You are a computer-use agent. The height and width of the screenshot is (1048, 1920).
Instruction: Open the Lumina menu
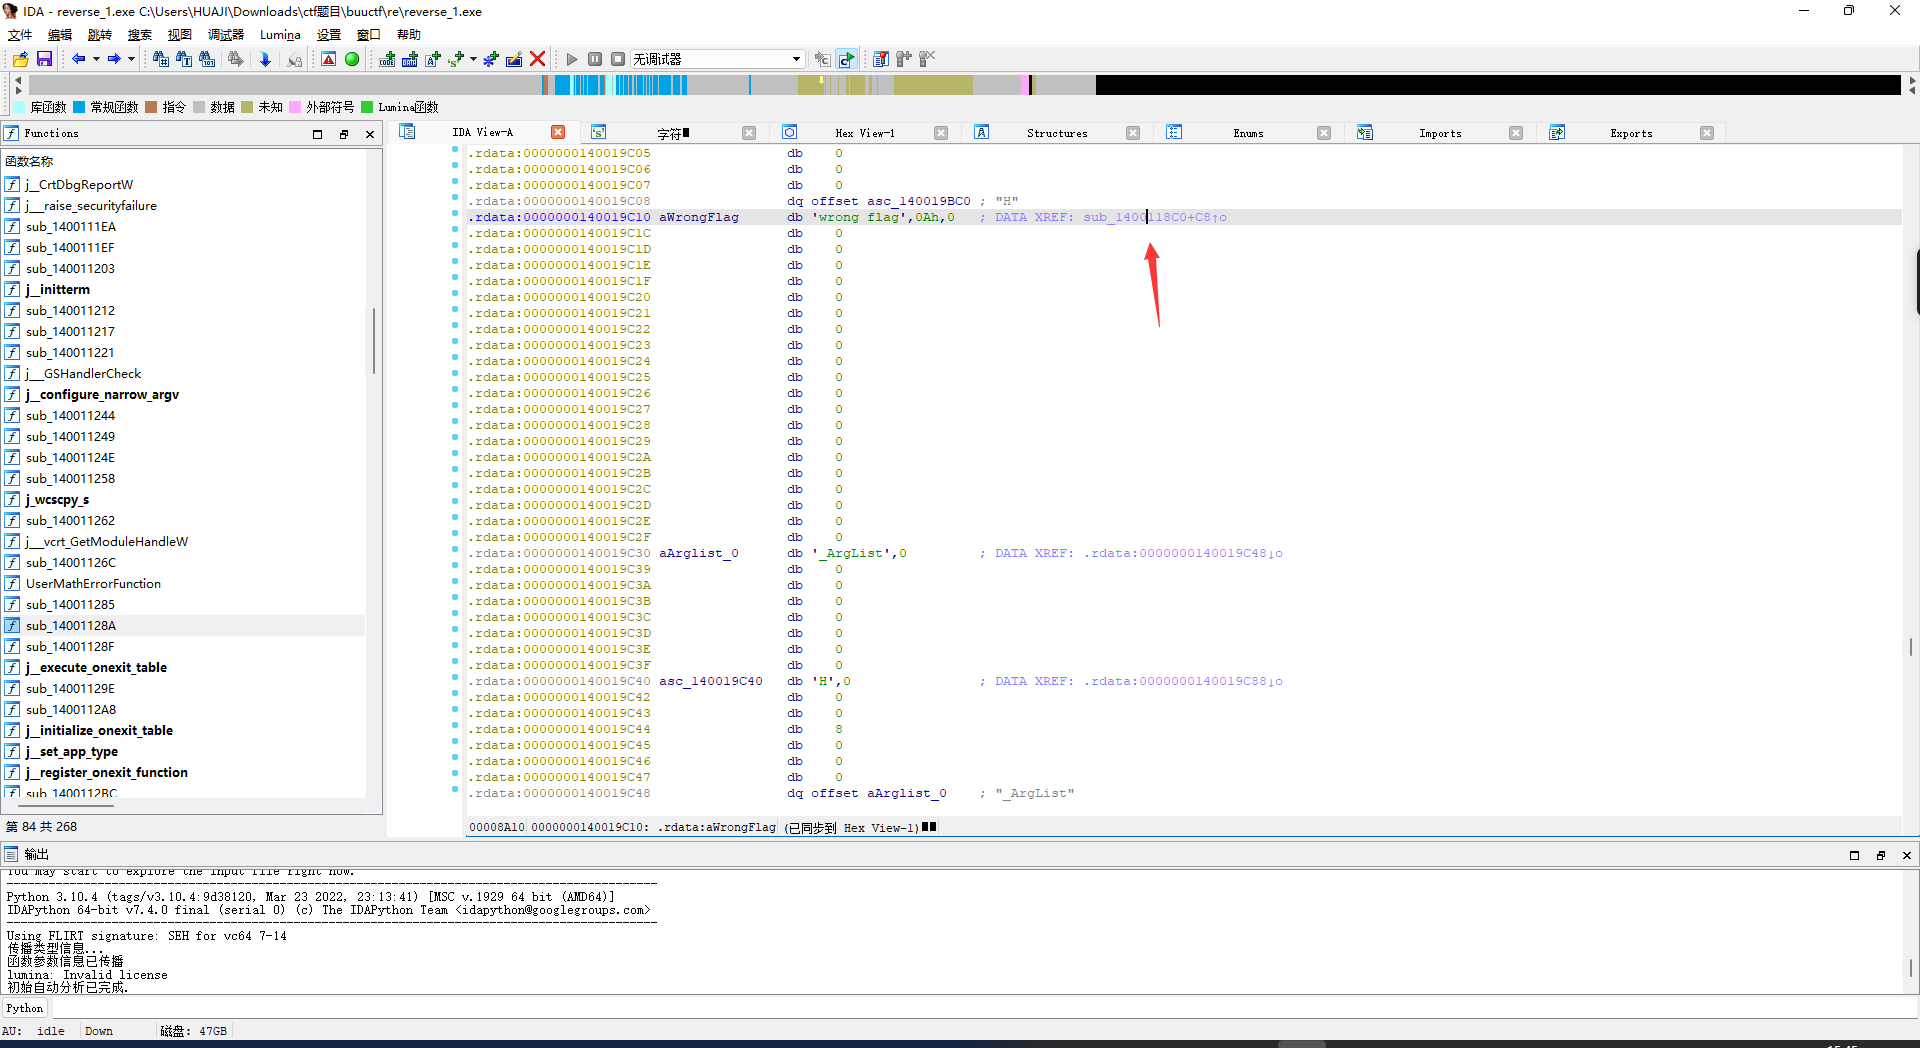tap(280, 35)
